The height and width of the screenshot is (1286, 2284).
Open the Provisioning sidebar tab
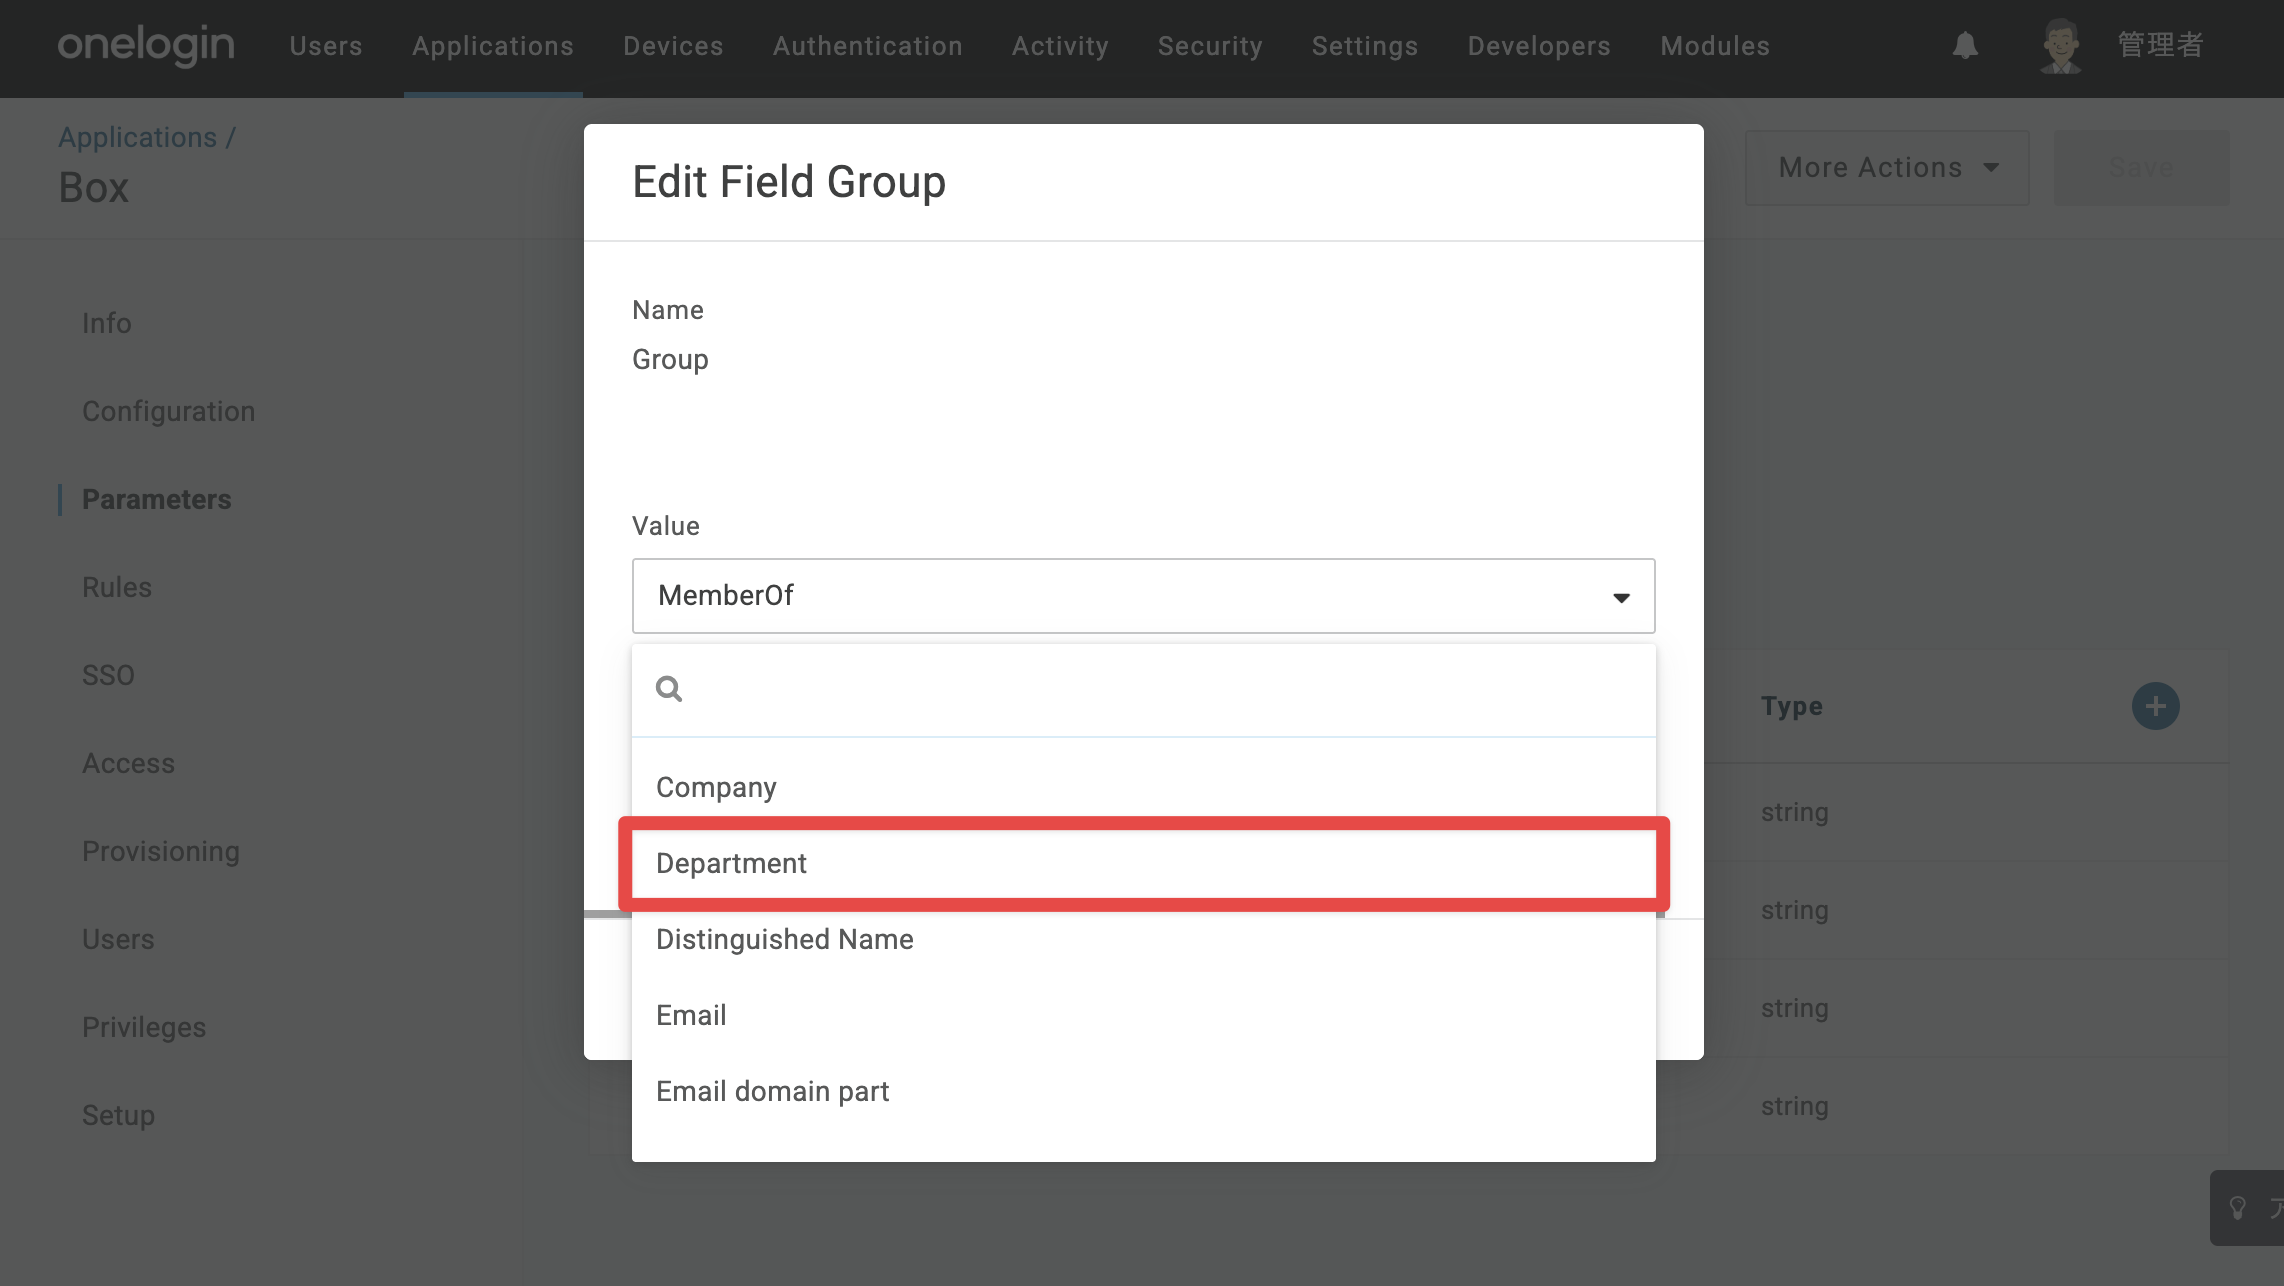[x=161, y=851]
